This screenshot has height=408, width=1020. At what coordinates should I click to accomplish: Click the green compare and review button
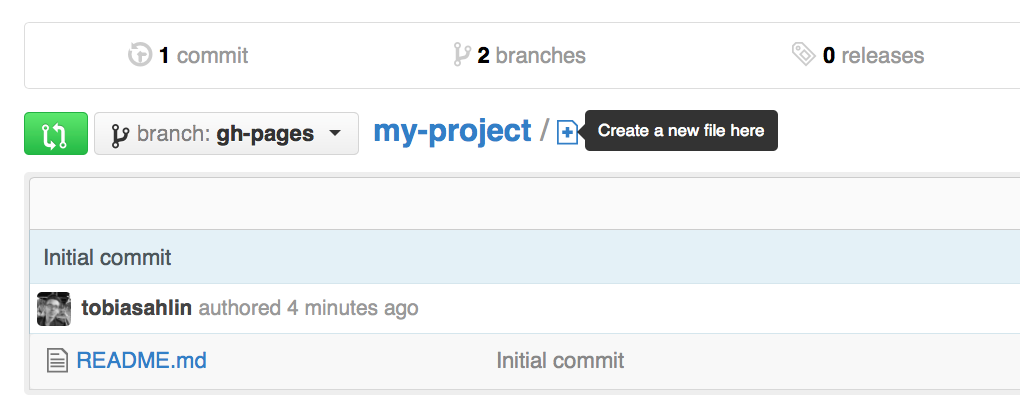(x=56, y=133)
